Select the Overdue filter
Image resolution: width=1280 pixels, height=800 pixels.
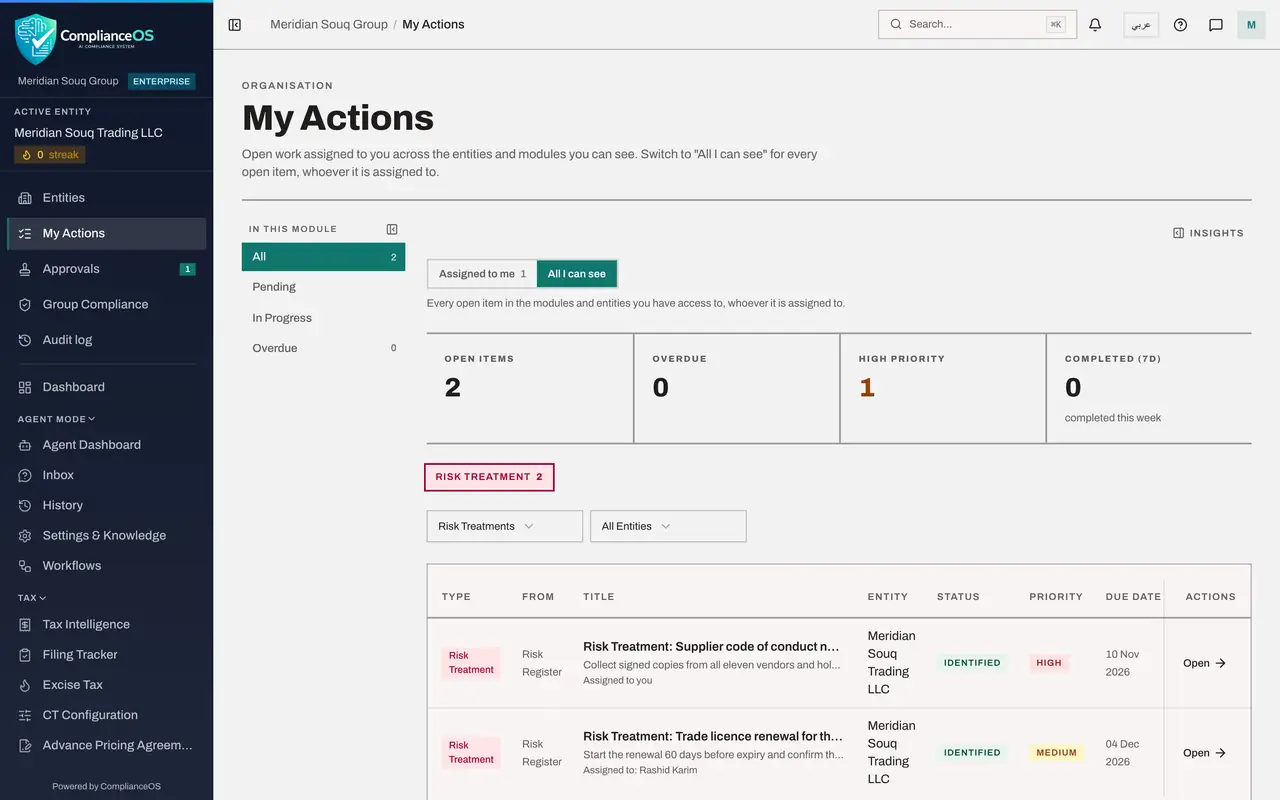pos(323,348)
